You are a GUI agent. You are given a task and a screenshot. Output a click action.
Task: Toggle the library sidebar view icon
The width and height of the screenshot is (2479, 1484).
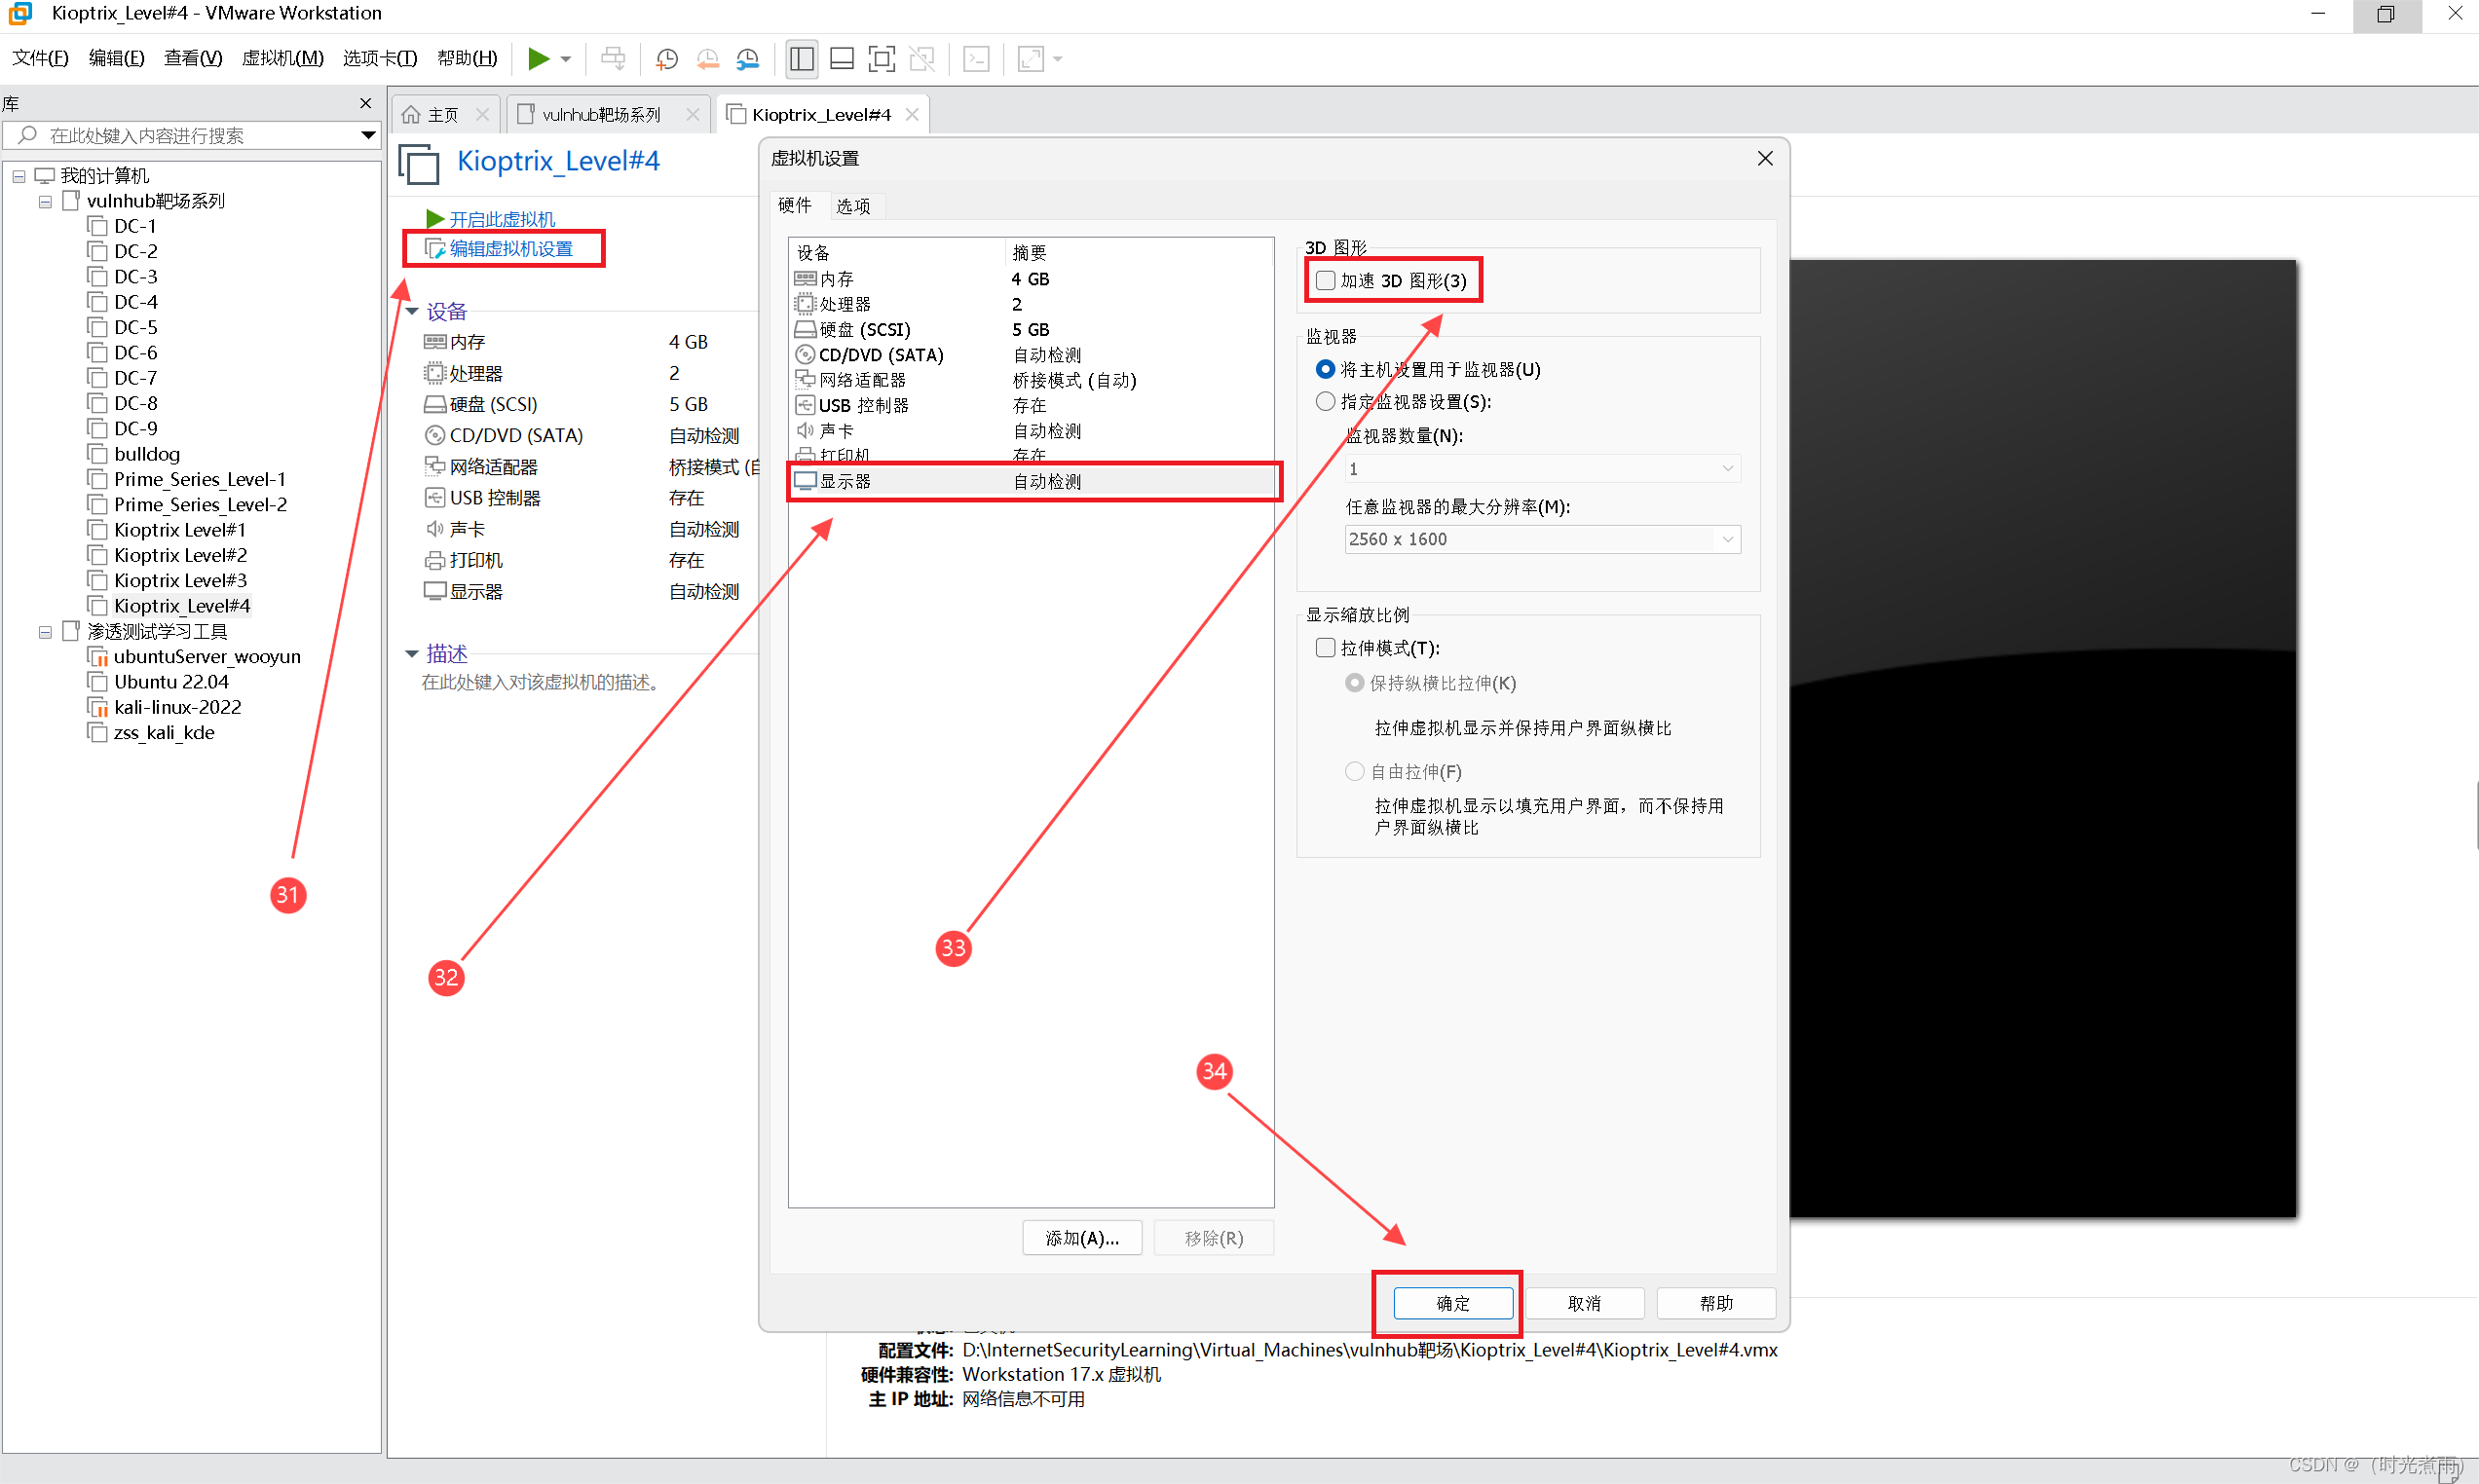[x=802, y=59]
